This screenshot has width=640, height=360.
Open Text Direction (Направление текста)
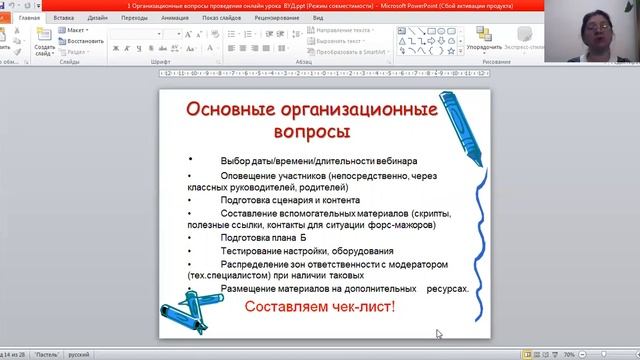(341, 30)
